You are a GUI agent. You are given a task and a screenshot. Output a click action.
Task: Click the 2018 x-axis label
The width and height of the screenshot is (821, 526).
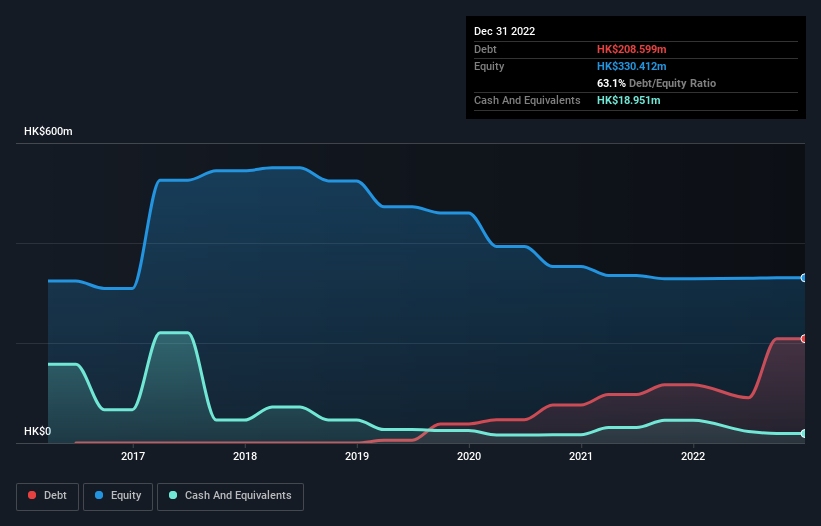coord(245,456)
